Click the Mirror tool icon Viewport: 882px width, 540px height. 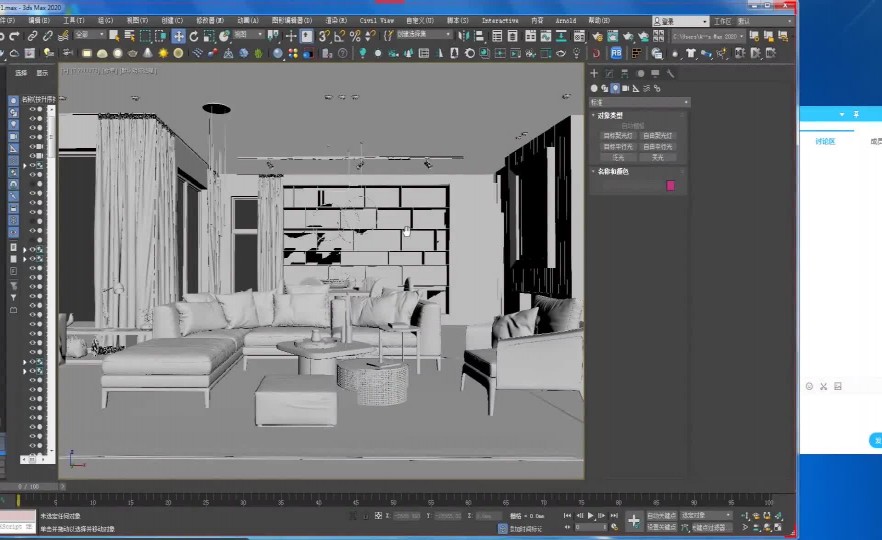464,37
